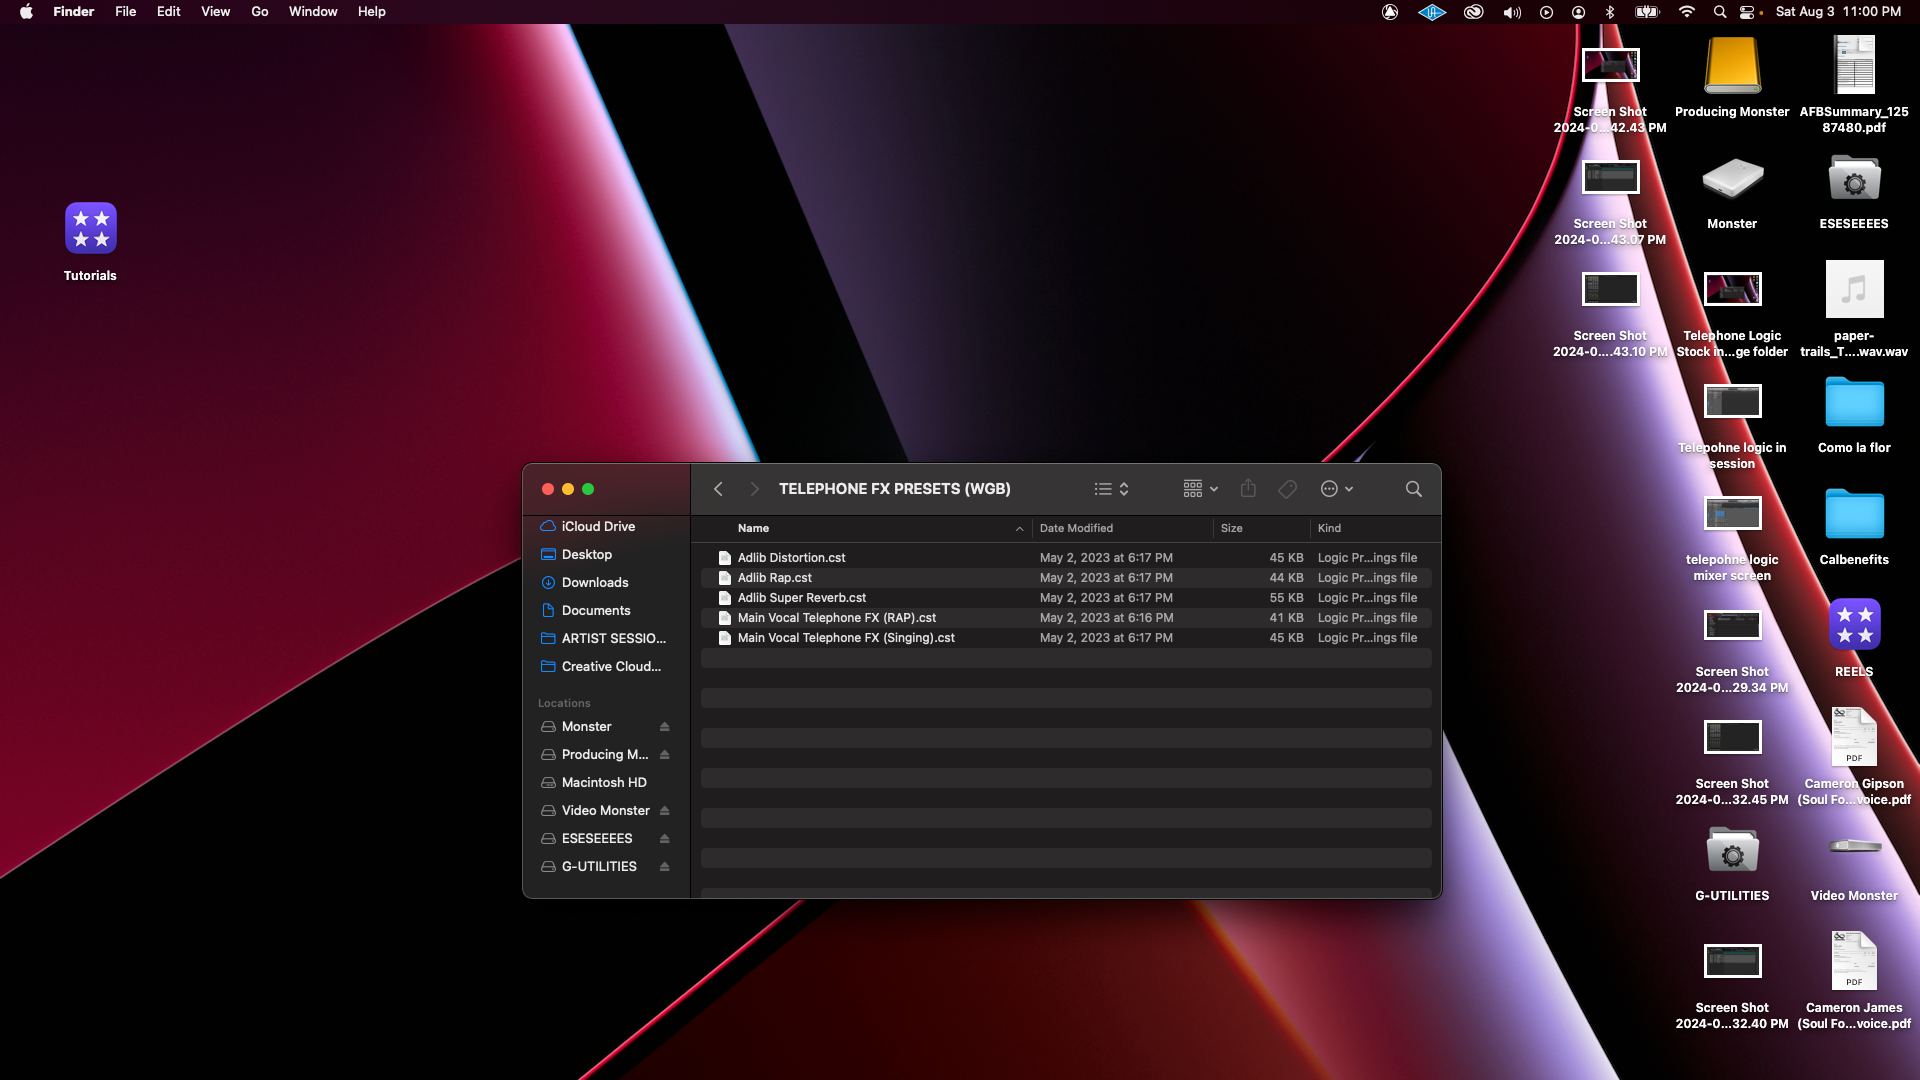Click the Wi-Fi status icon
1920x1080 pixels.
click(1687, 12)
